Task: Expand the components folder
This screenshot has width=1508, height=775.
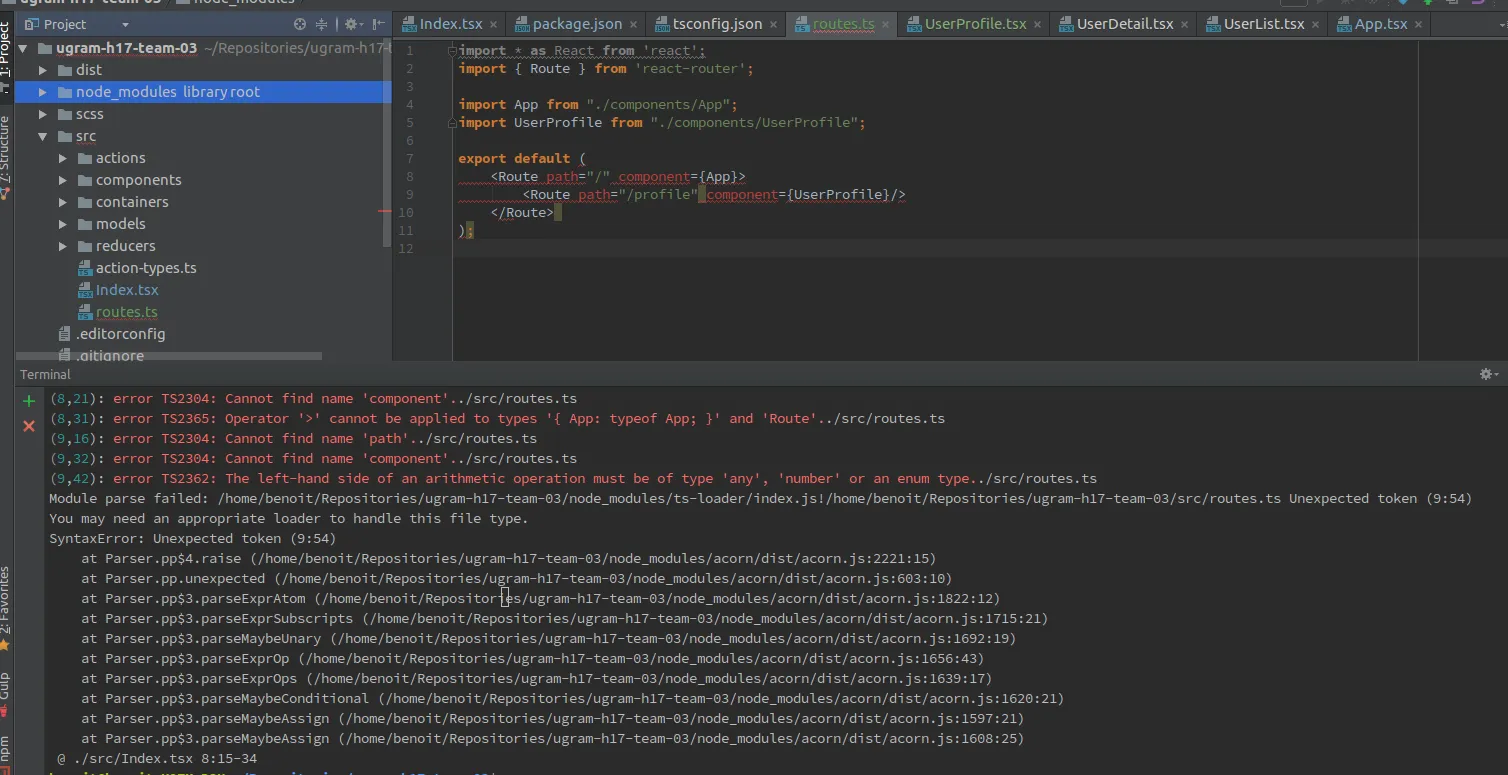Action: [x=63, y=180]
